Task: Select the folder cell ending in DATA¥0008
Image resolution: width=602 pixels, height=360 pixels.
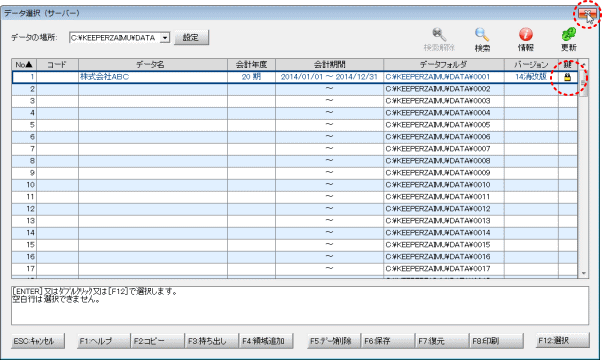Action: (x=444, y=161)
